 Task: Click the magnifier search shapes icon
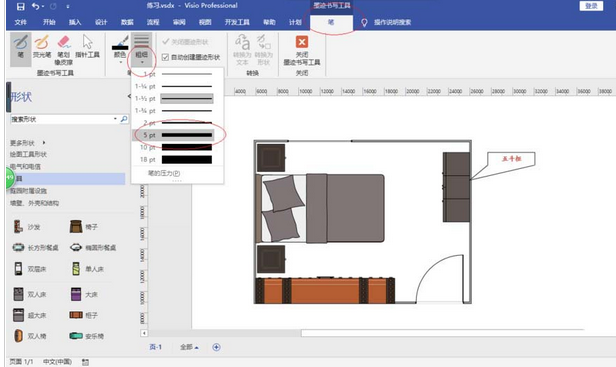124,119
